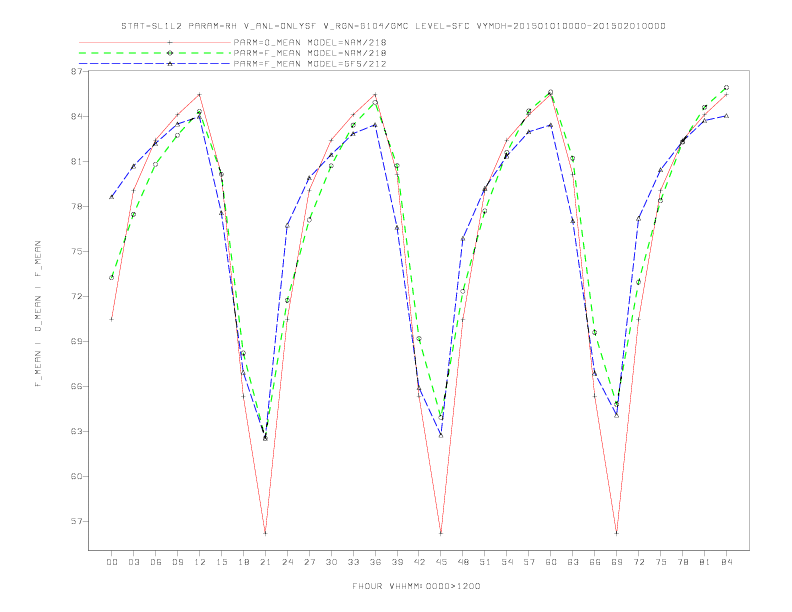This screenshot has width=792, height=612.
Task: Click the plus marker on the red legend line
Action: (x=170, y=42)
